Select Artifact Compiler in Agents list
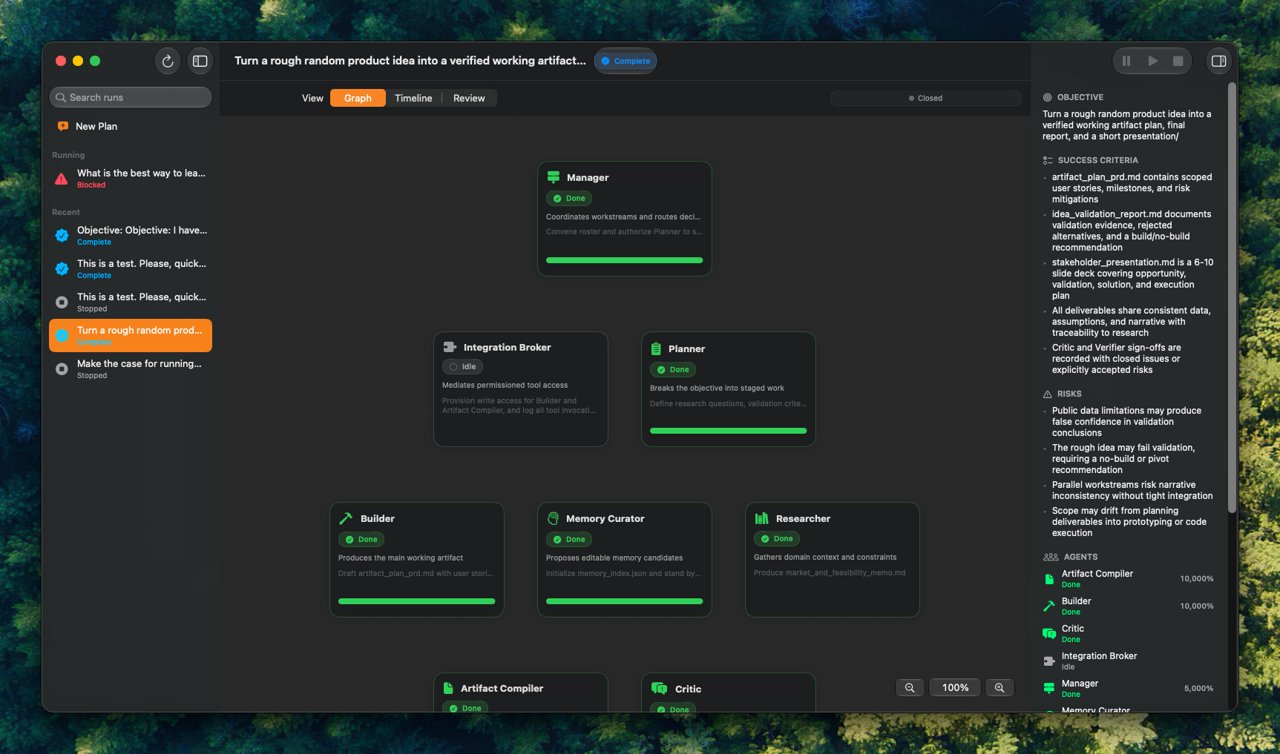 coord(1128,578)
